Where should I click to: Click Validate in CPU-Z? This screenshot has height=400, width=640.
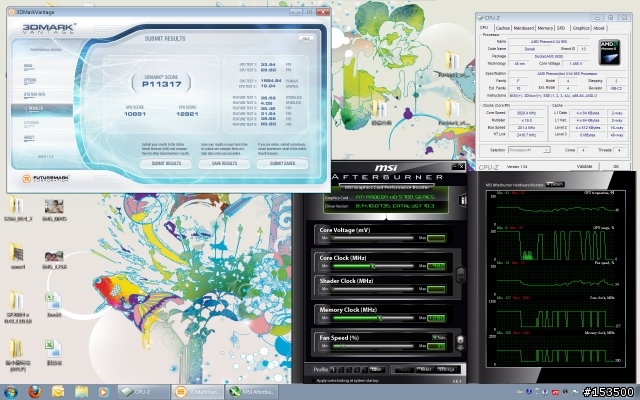(584, 167)
